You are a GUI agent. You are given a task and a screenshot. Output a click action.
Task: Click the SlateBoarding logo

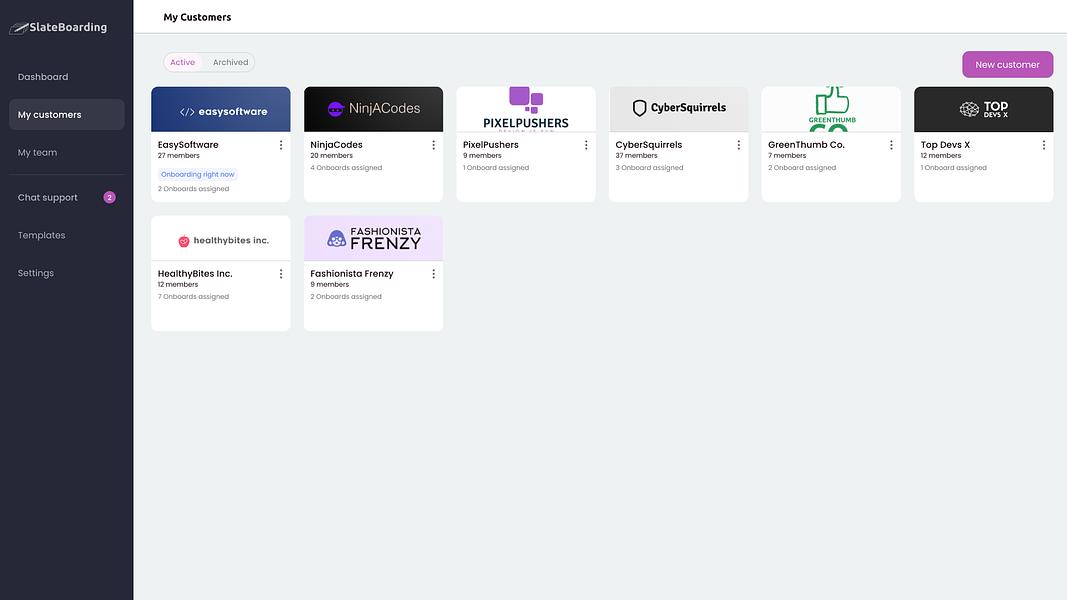[59, 27]
